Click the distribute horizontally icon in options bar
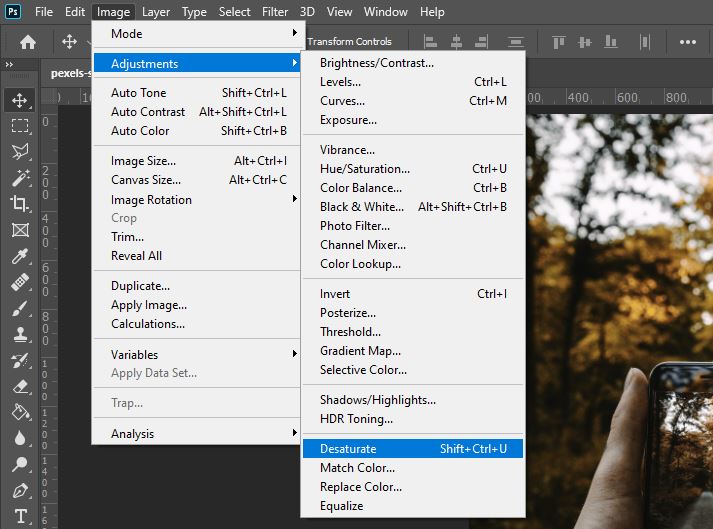Image resolution: width=713 pixels, height=529 pixels. click(x=516, y=42)
